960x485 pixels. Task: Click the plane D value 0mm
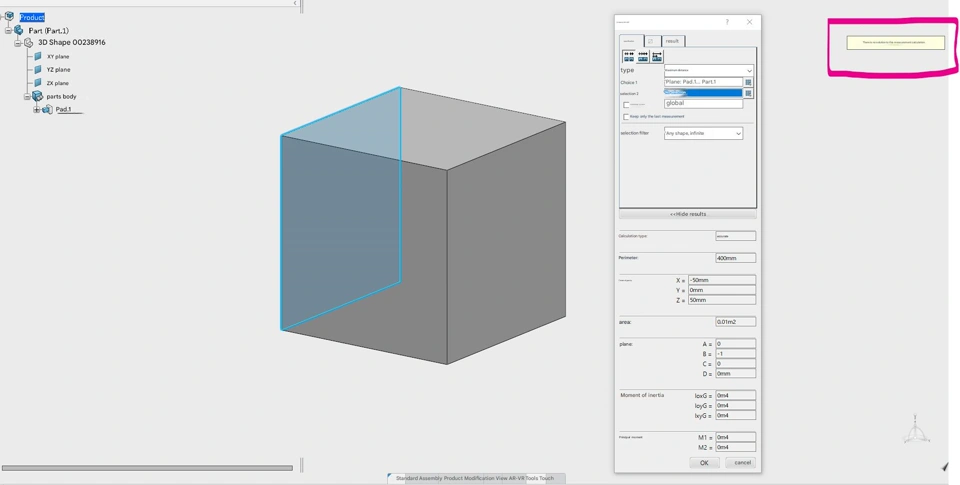point(735,374)
